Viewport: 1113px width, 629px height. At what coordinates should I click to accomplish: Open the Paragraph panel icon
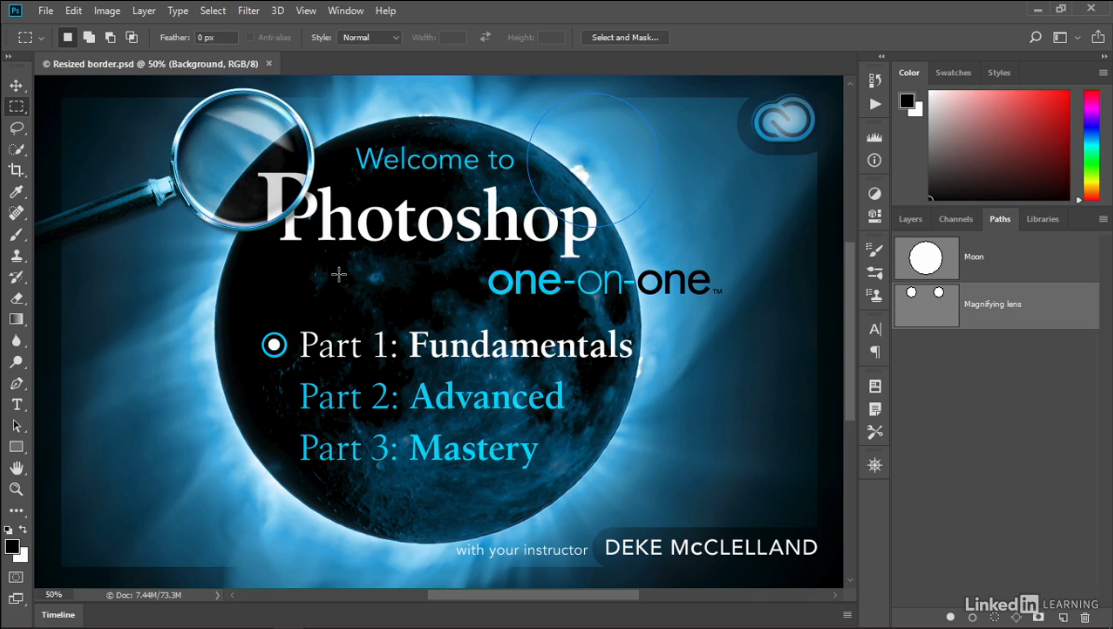click(x=874, y=352)
